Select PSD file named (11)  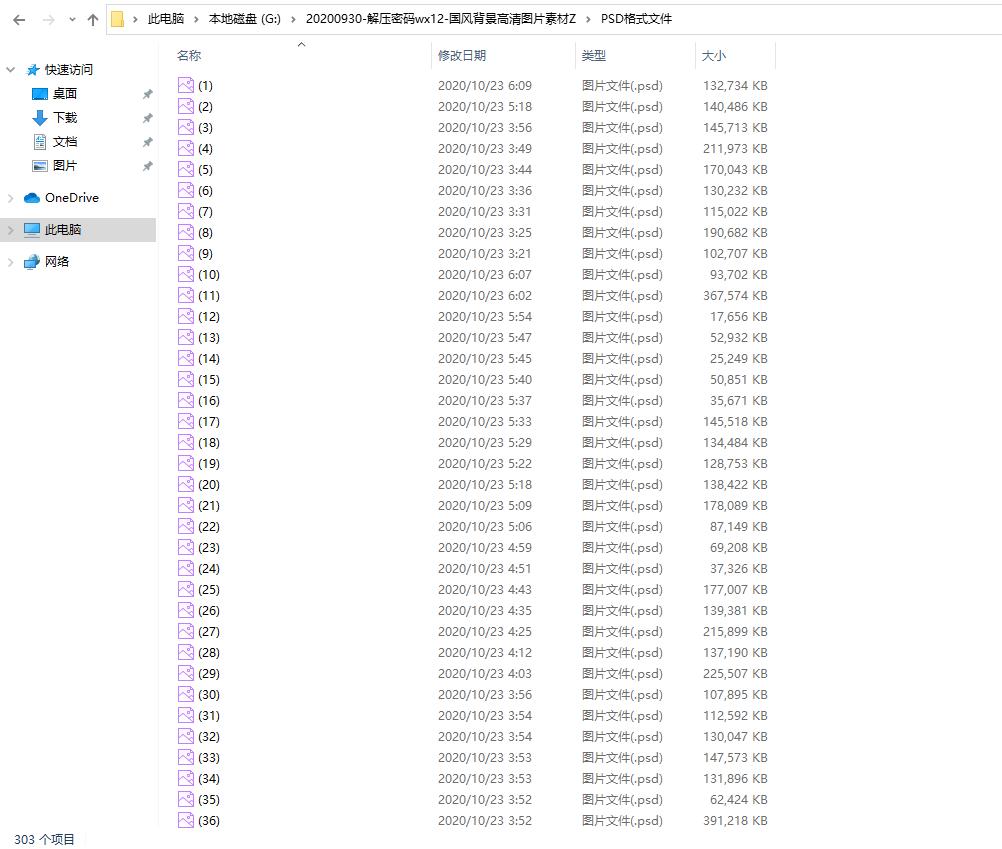(208, 296)
